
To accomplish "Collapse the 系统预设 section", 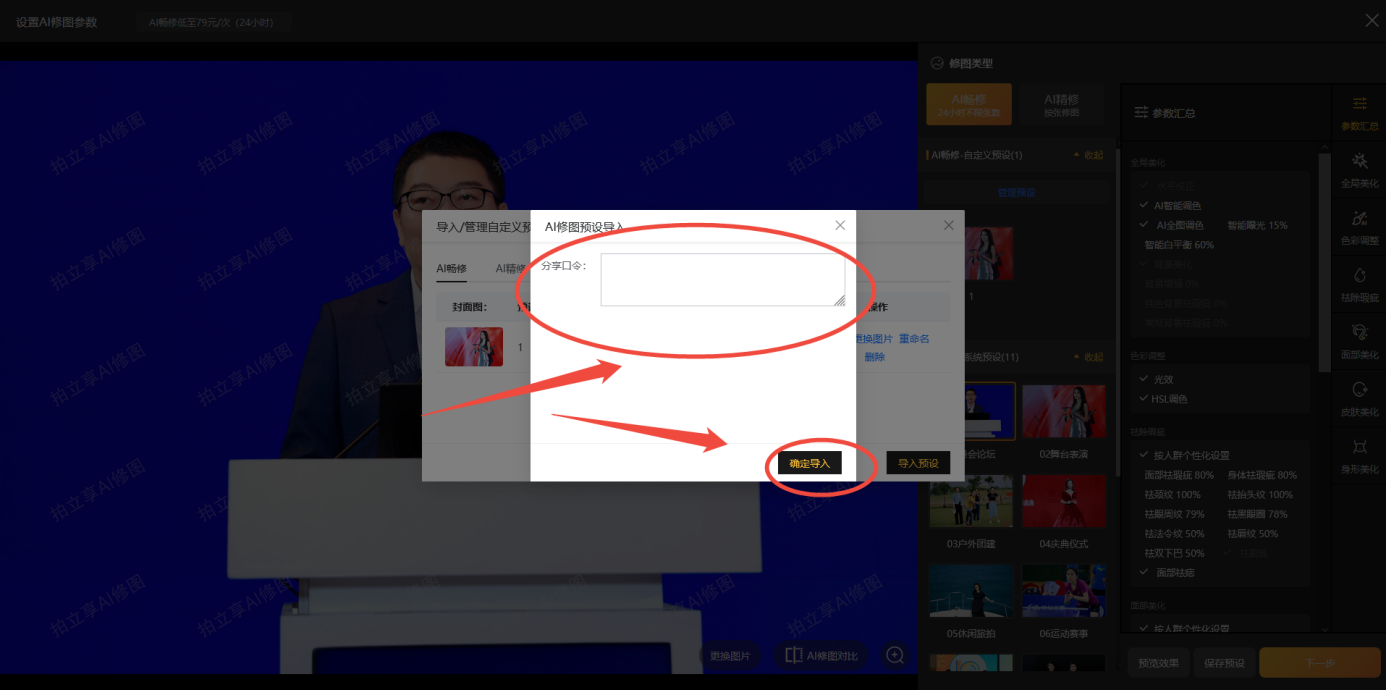I will (1088, 357).
